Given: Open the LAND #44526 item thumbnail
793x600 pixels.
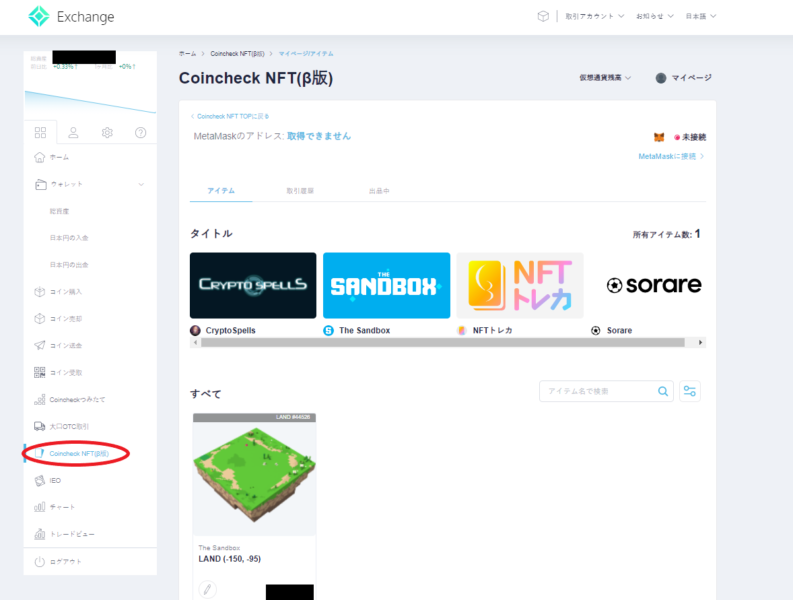Looking at the screenshot, I should [x=254, y=475].
